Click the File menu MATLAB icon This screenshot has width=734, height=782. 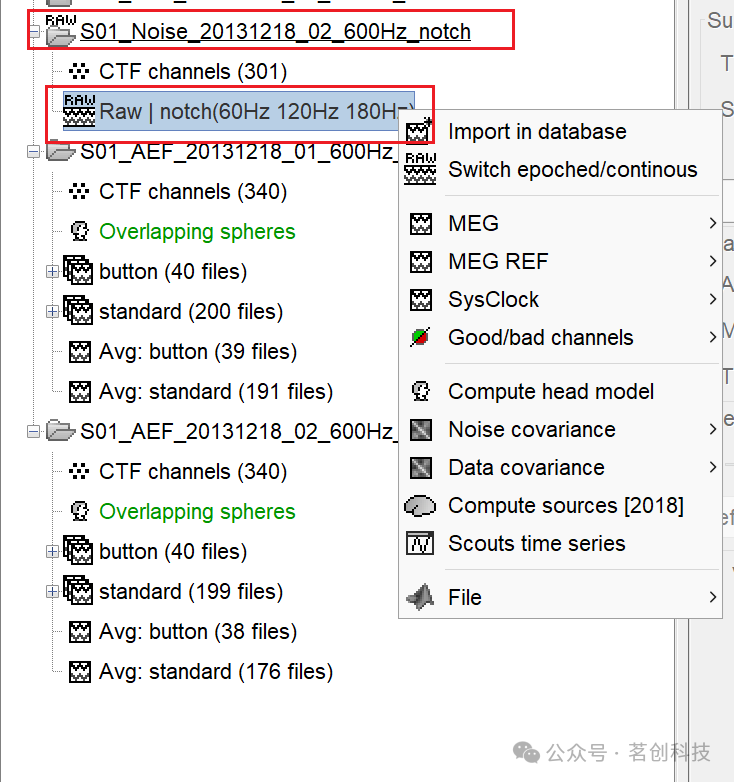coord(420,596)
